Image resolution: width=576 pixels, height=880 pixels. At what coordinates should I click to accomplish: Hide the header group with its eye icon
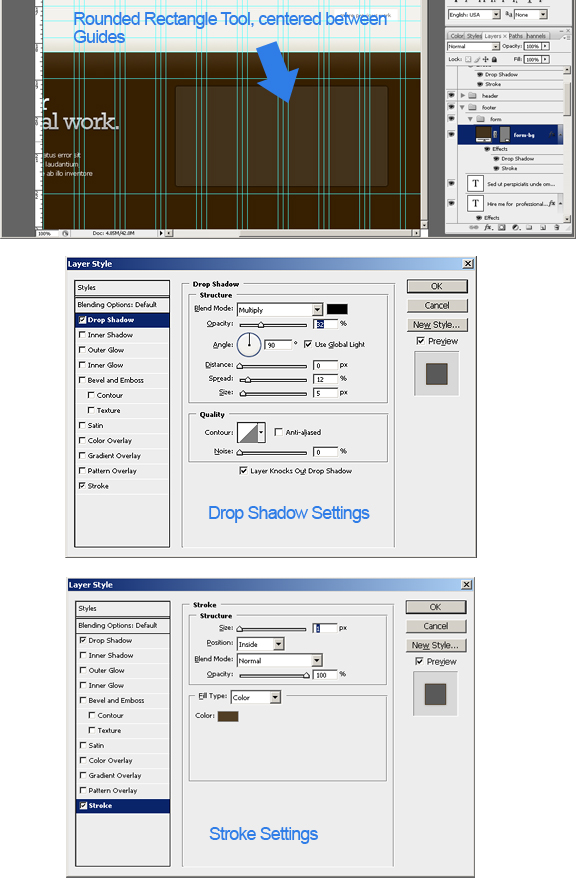click(451, 95)
